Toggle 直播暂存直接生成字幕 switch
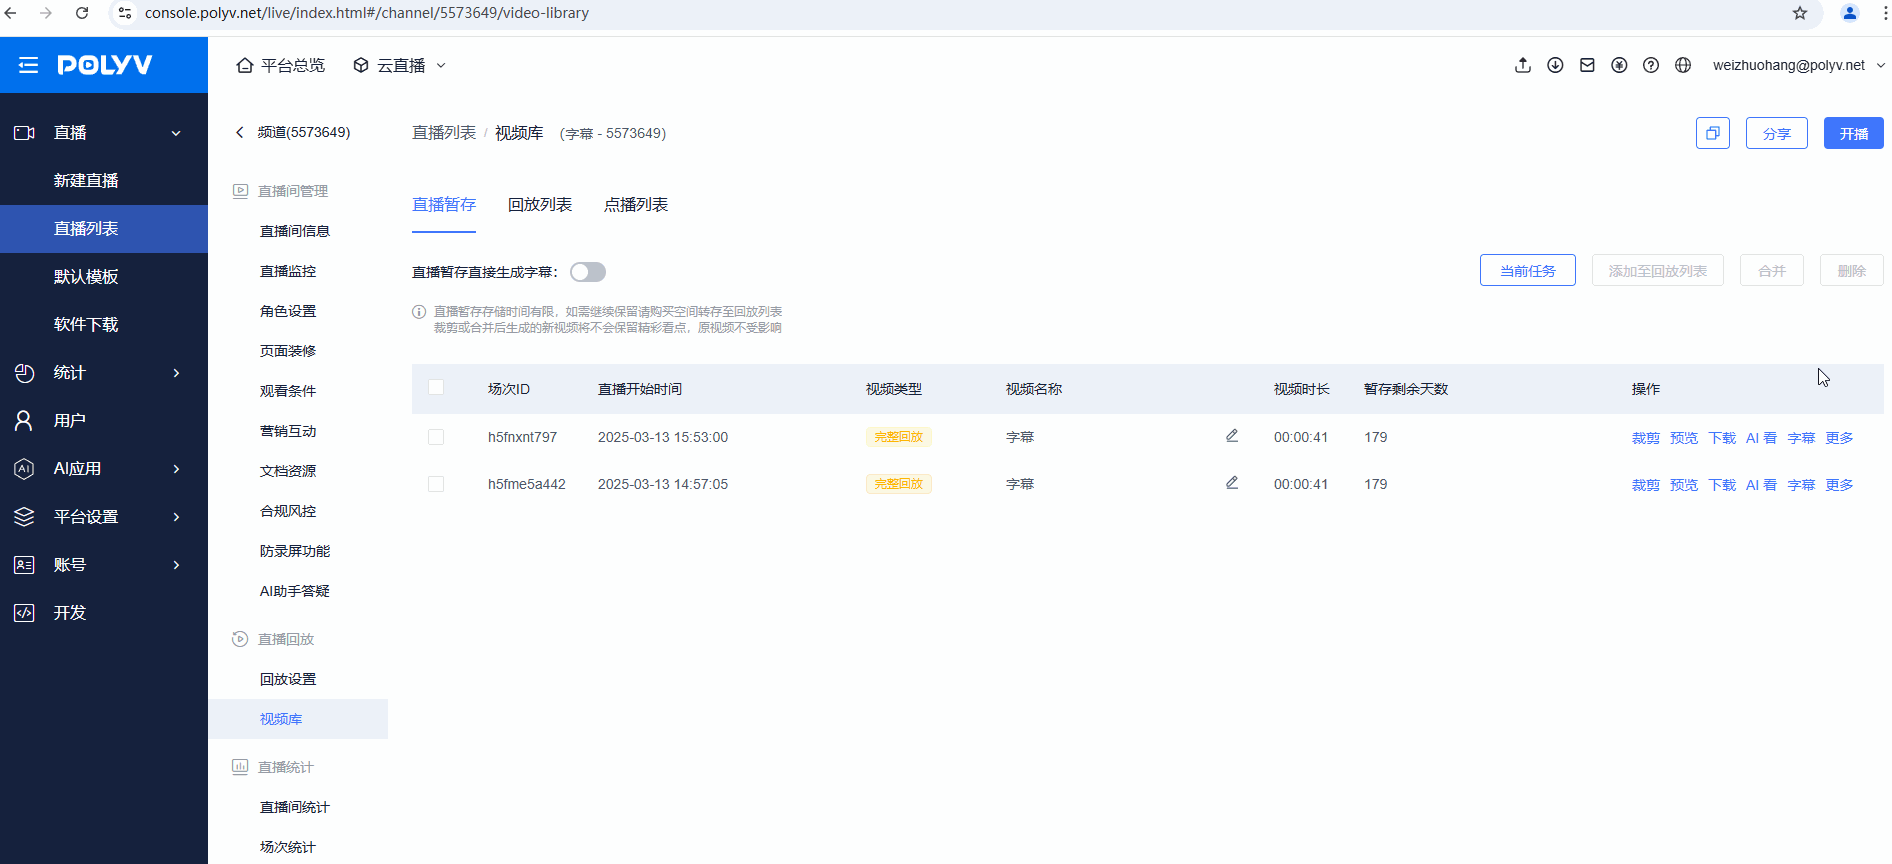 pyautogui.click(x=588, y=272)
